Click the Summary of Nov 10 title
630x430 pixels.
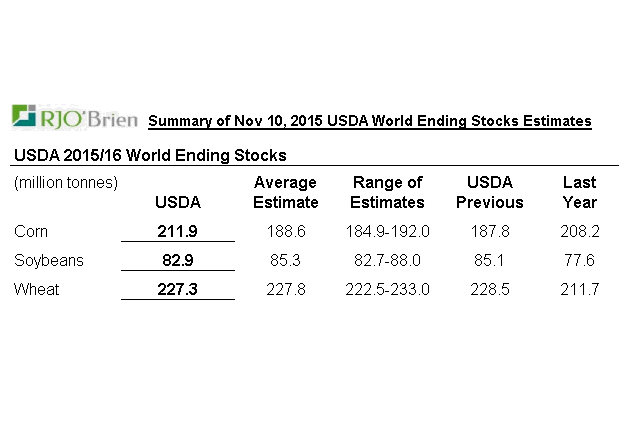click(x=369, y=121)
